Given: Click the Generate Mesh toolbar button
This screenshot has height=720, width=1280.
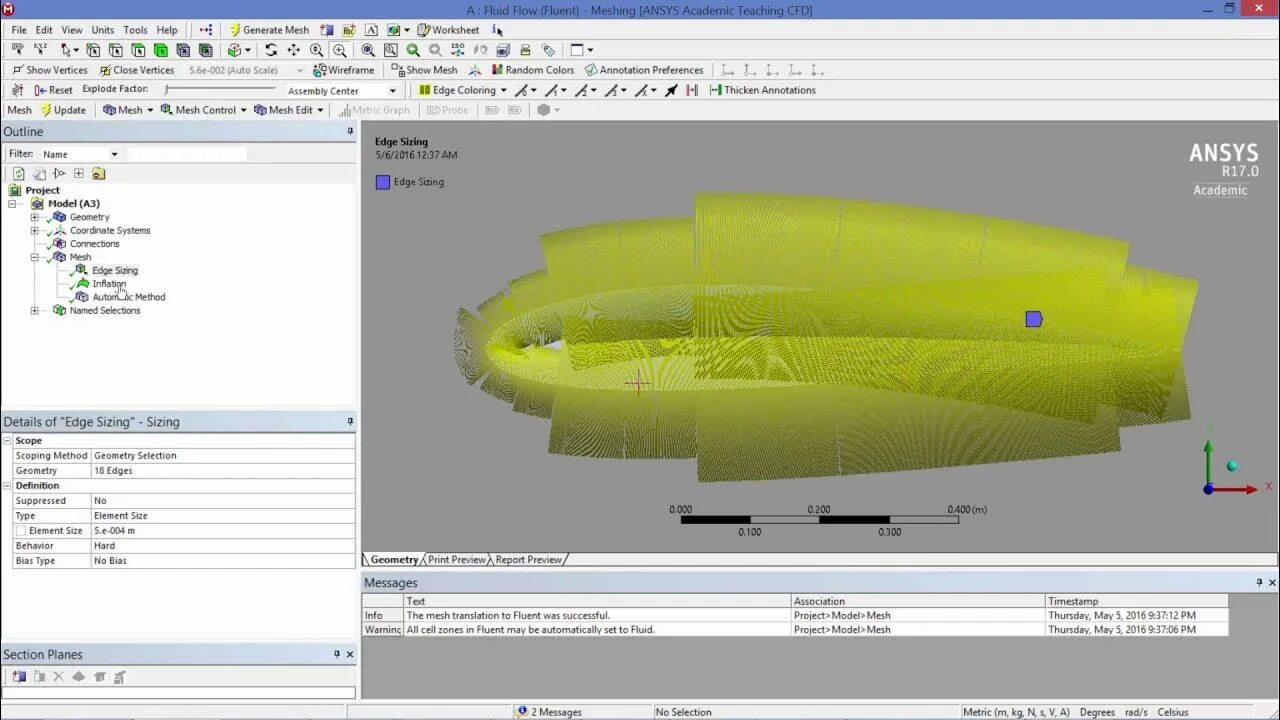Looking at the screenshot, I should pyautogui.click(x=269, y=30).
